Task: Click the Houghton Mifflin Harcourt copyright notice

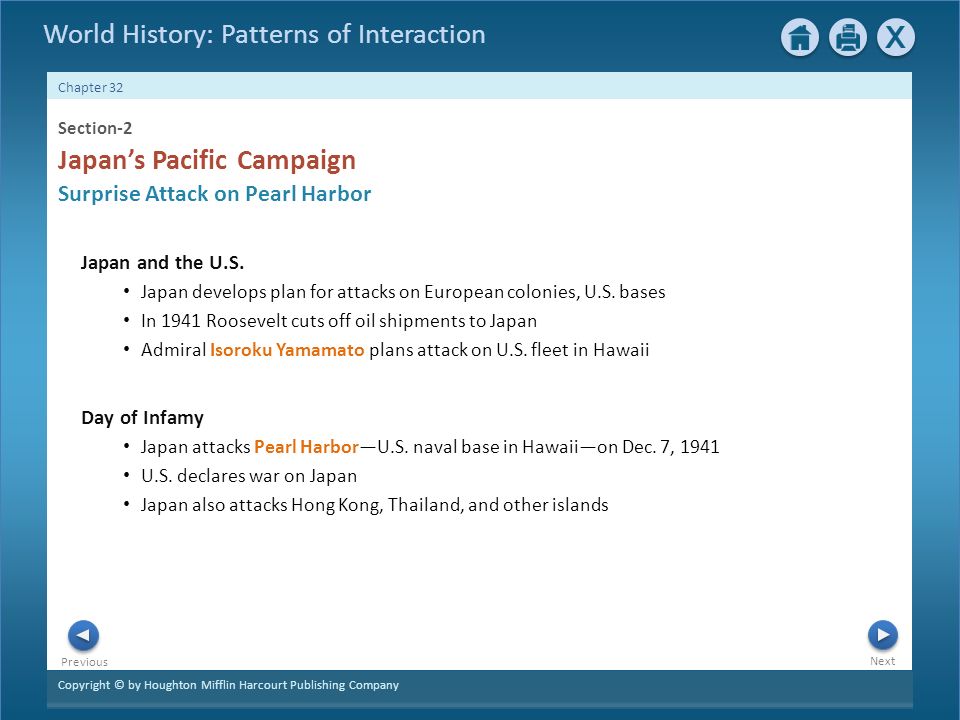Action: tap(228, 685)
